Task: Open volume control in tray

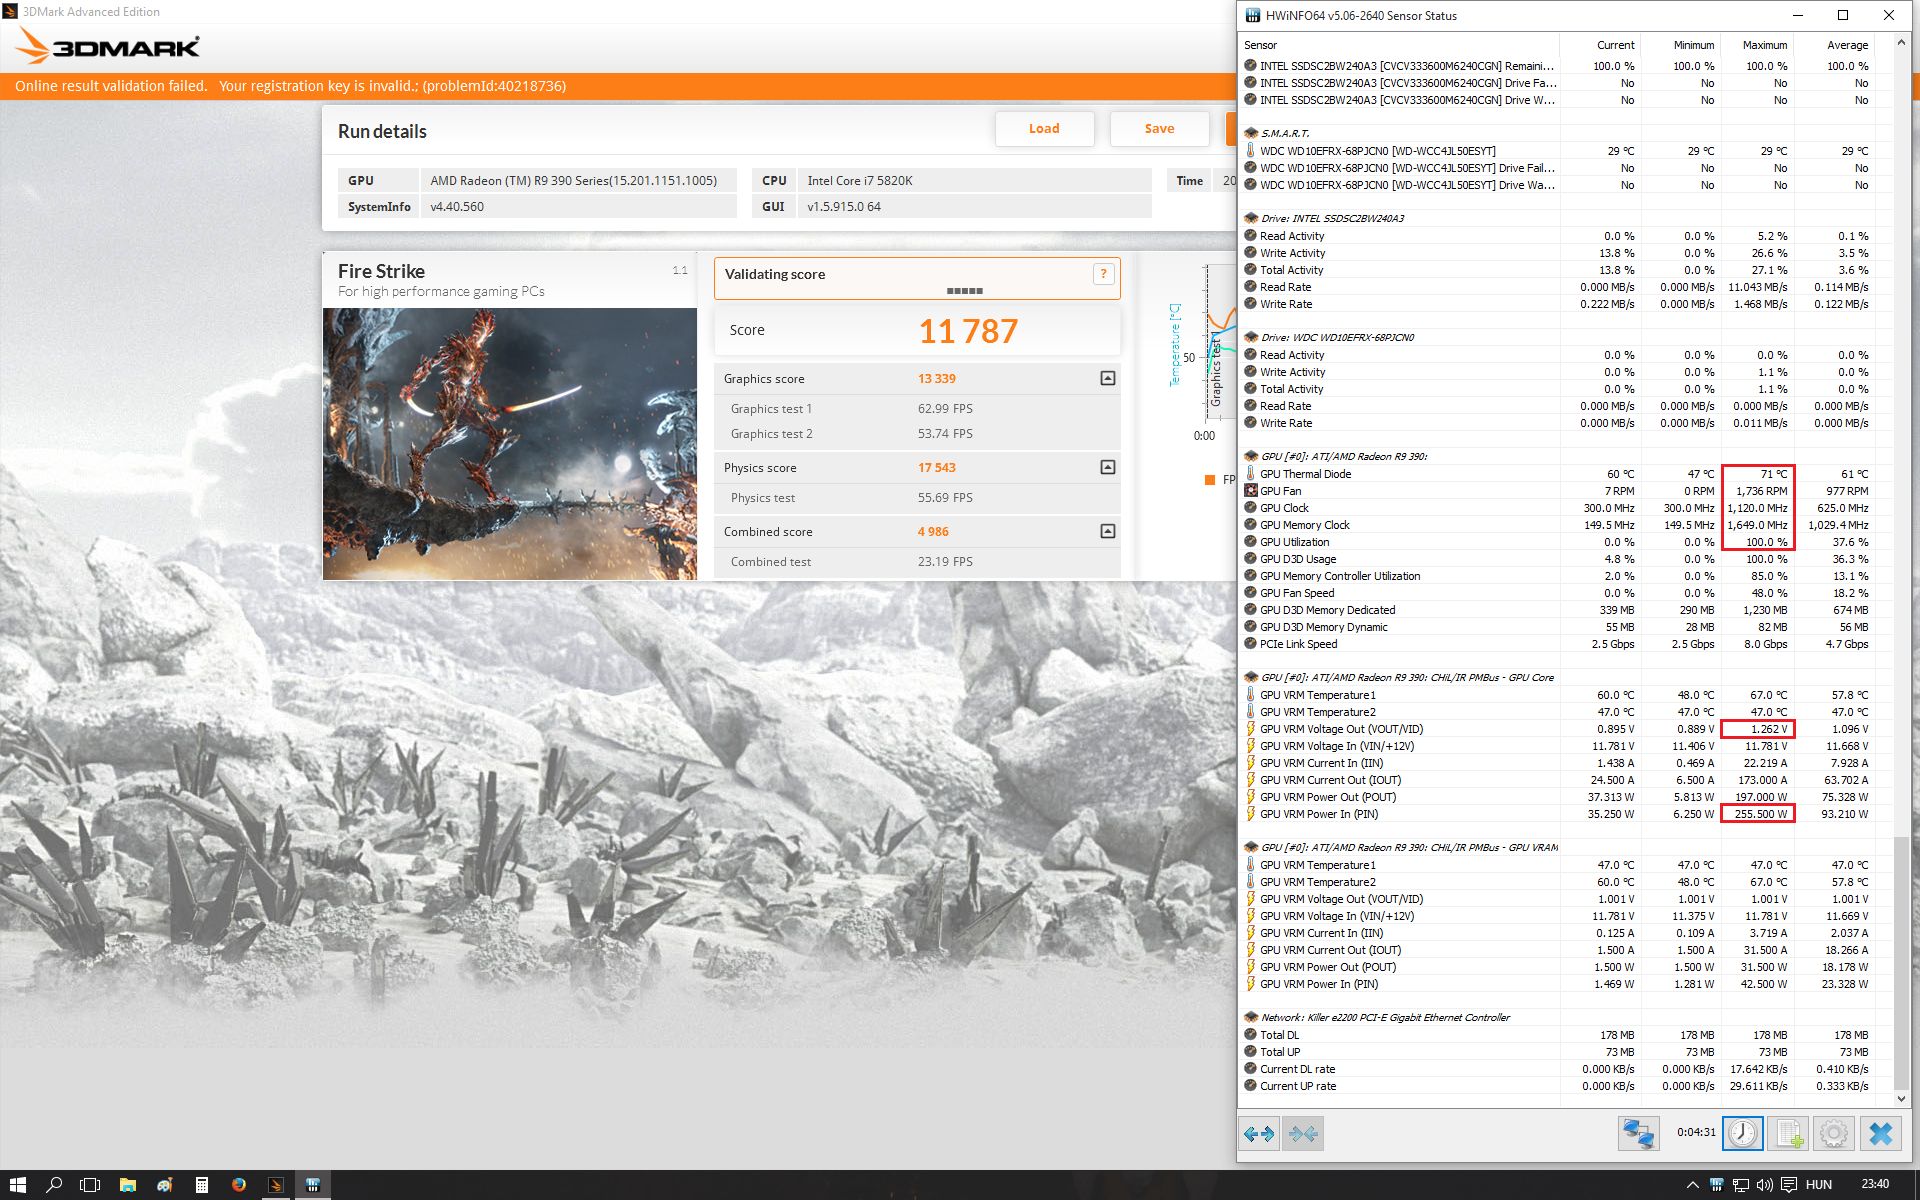Action: pos(1764,1185)
